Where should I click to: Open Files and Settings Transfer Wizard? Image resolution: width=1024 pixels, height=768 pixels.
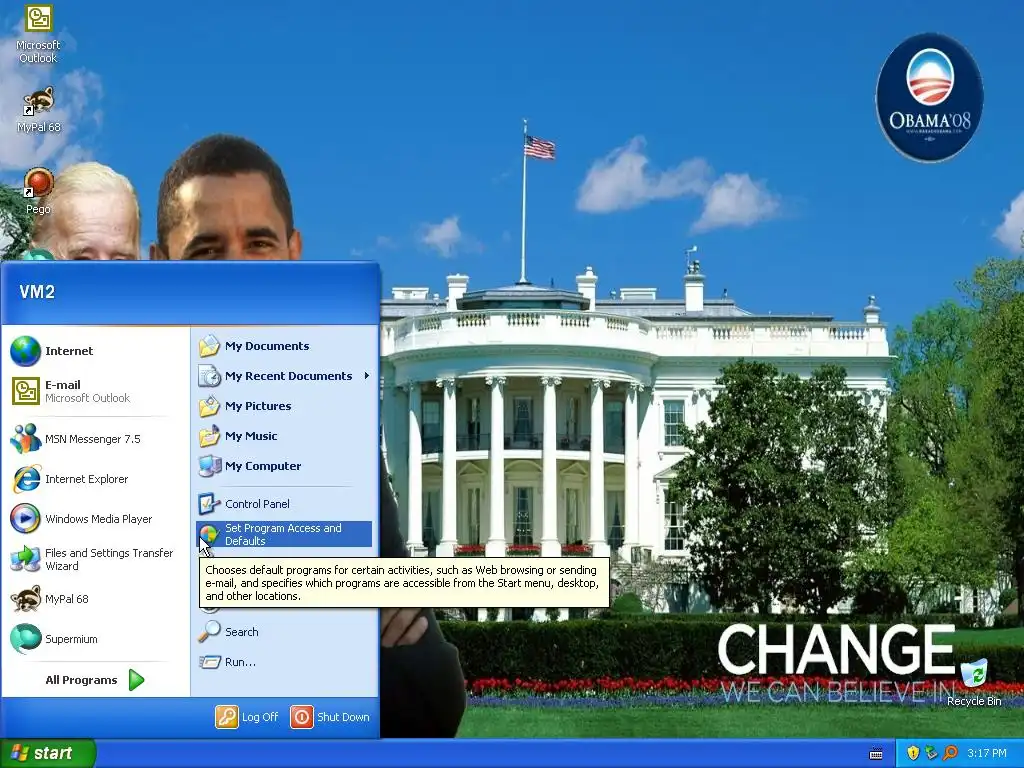pyautogui.click(x=95, y=559)
